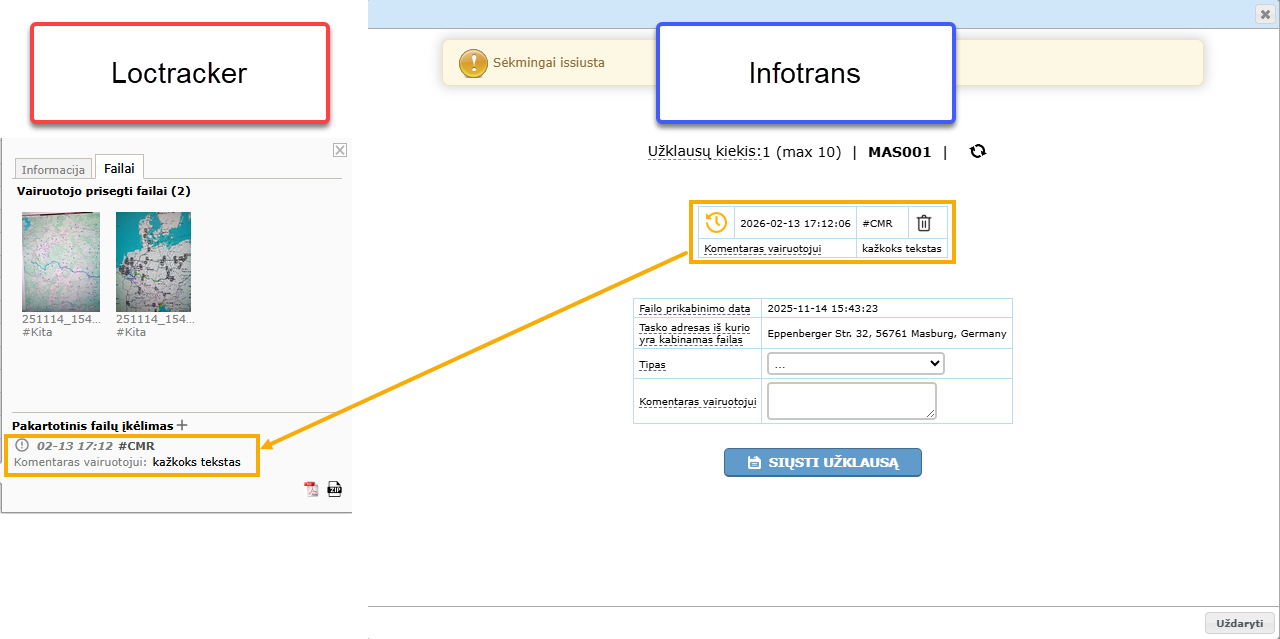Click 'Vairuotojo prisegti failai (2)' heading
The height and width of the screenshot is (639, 1280).
tap(104, 190)
